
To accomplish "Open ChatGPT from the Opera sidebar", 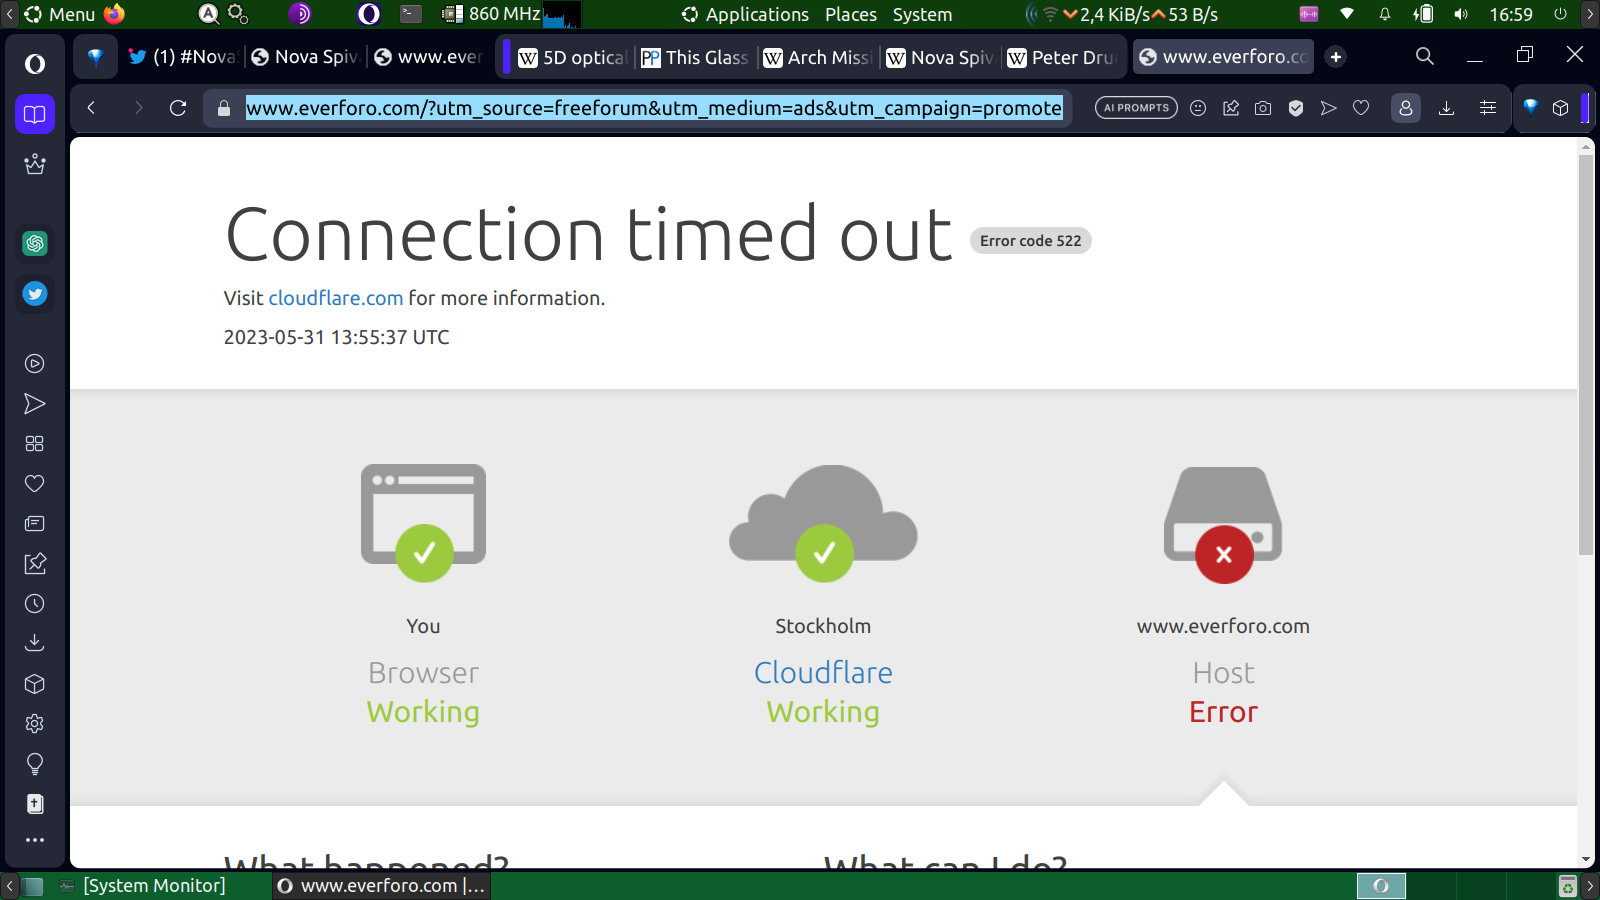I will [35, 243].
